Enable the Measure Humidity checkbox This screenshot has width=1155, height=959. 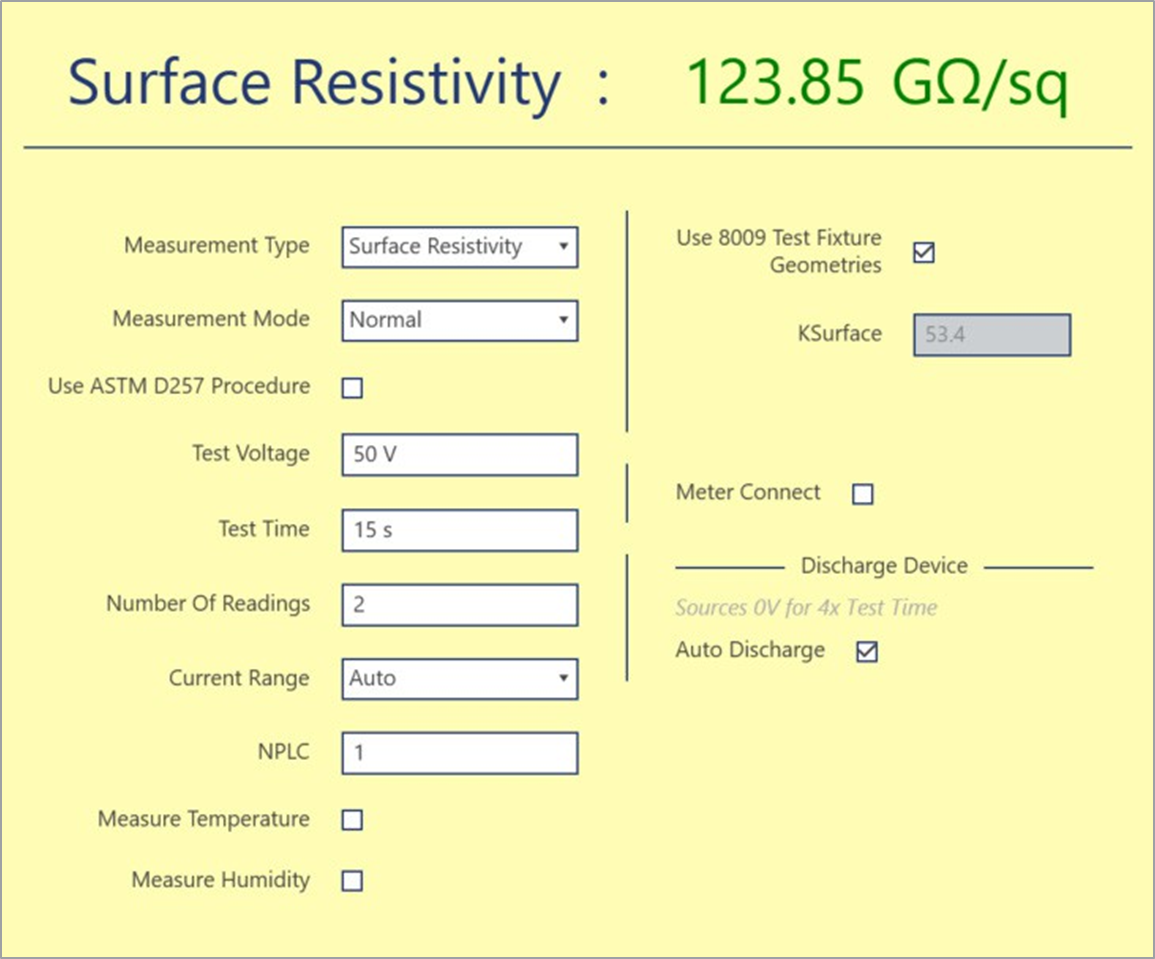pos(351,881)
